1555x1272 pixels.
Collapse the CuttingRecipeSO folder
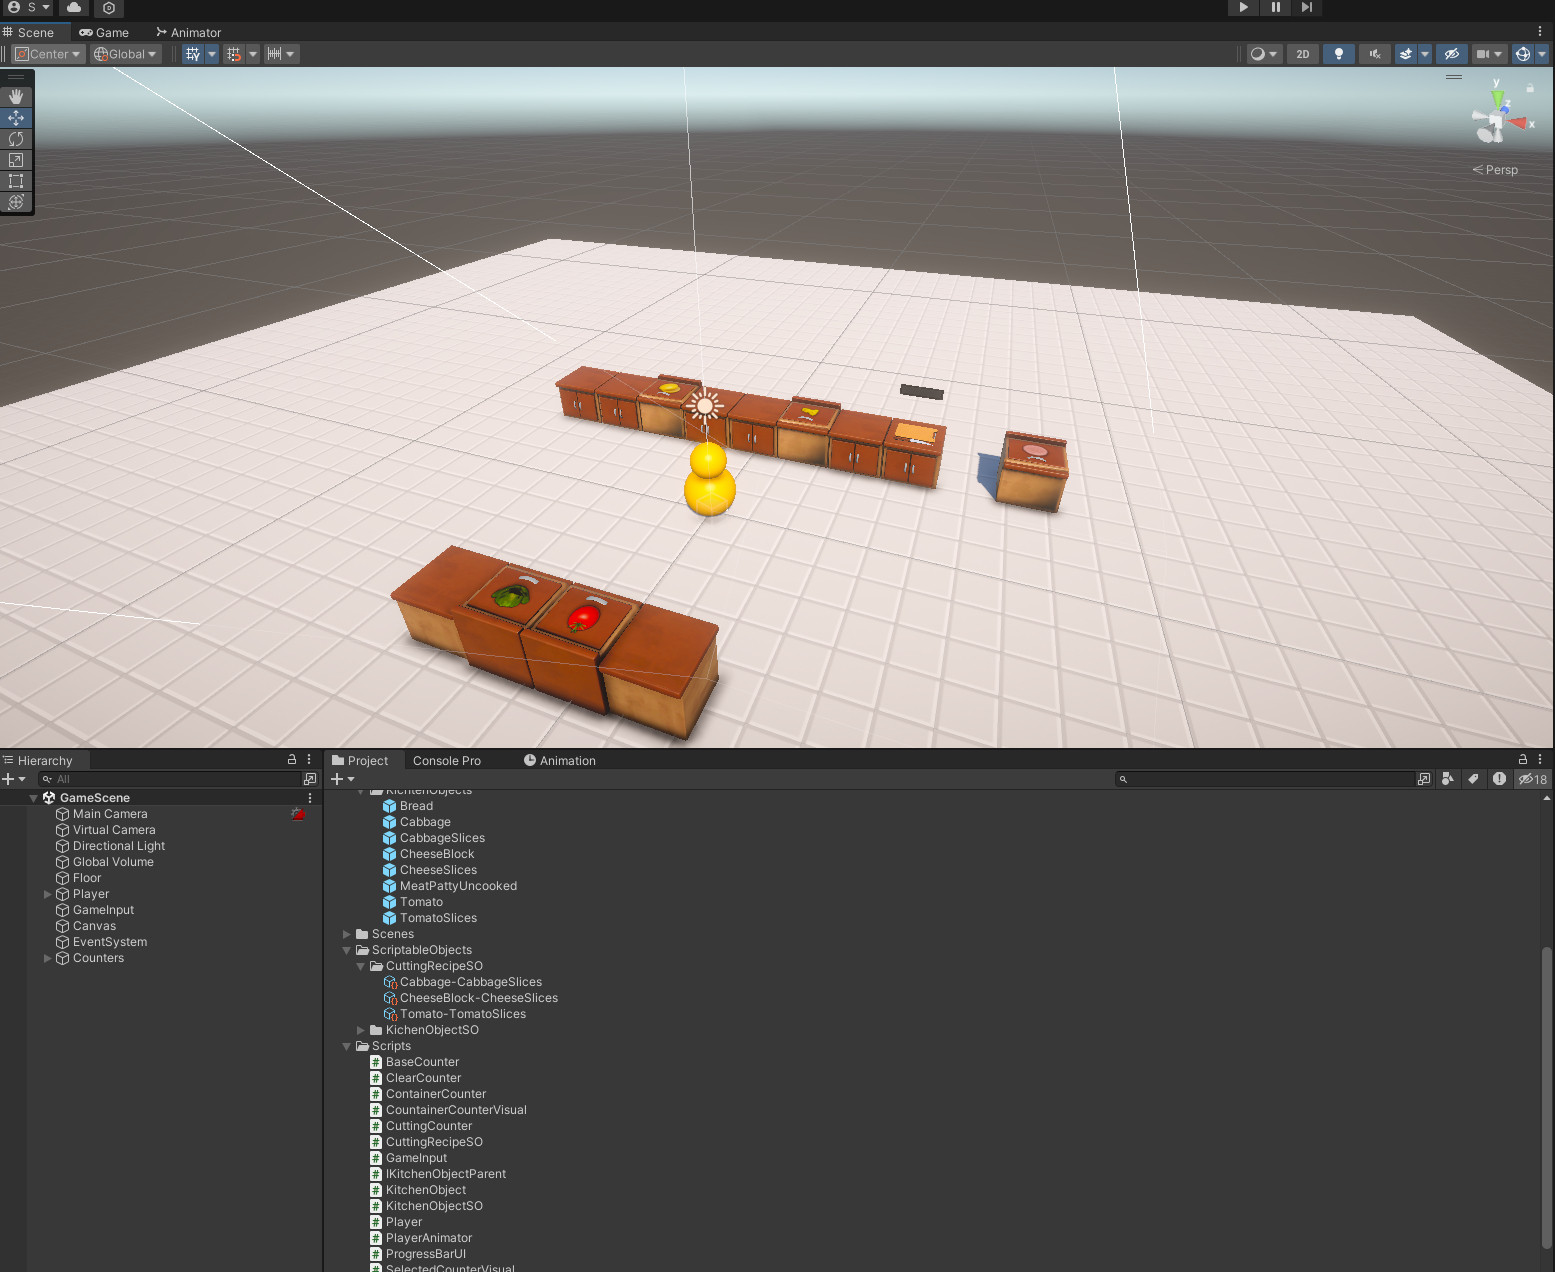[361, 966]
